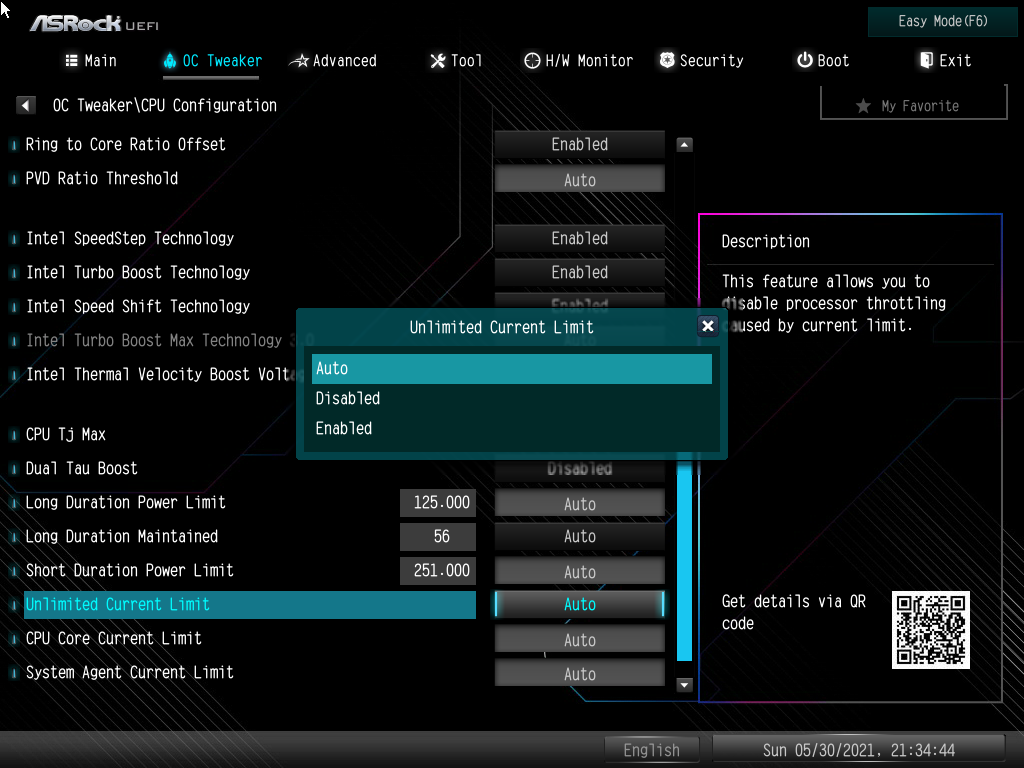Click the Tool wrench icon
Screen dimensions: 1024x768
(x=437, y=61)
